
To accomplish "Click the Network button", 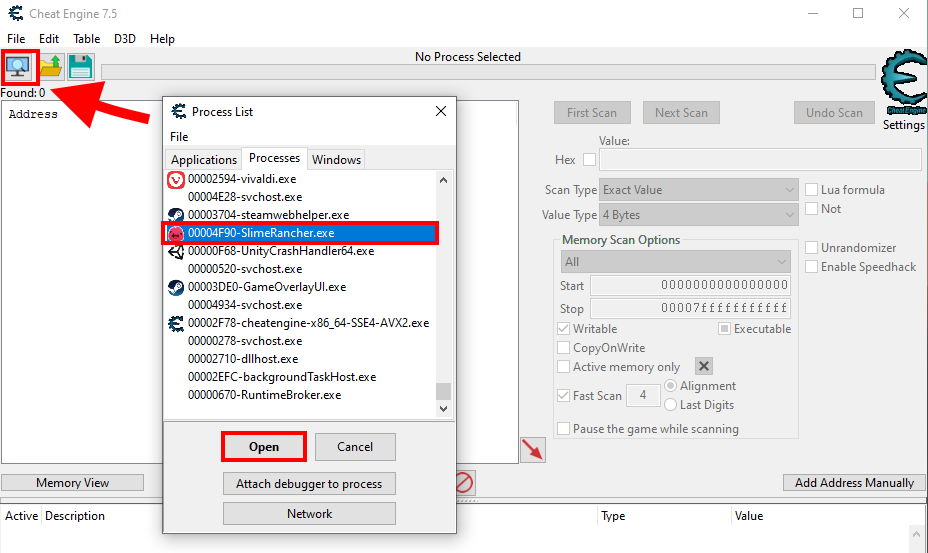I will pos(309,513).
